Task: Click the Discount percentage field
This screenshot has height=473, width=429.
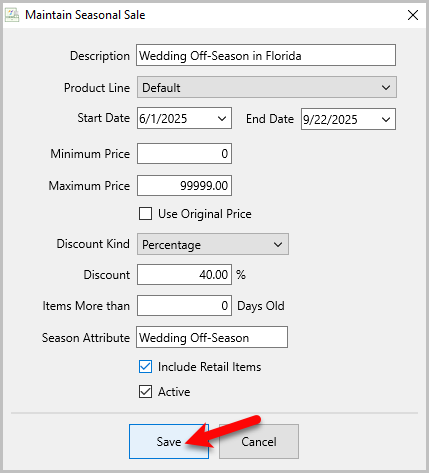Action: (x=184, y=275)
